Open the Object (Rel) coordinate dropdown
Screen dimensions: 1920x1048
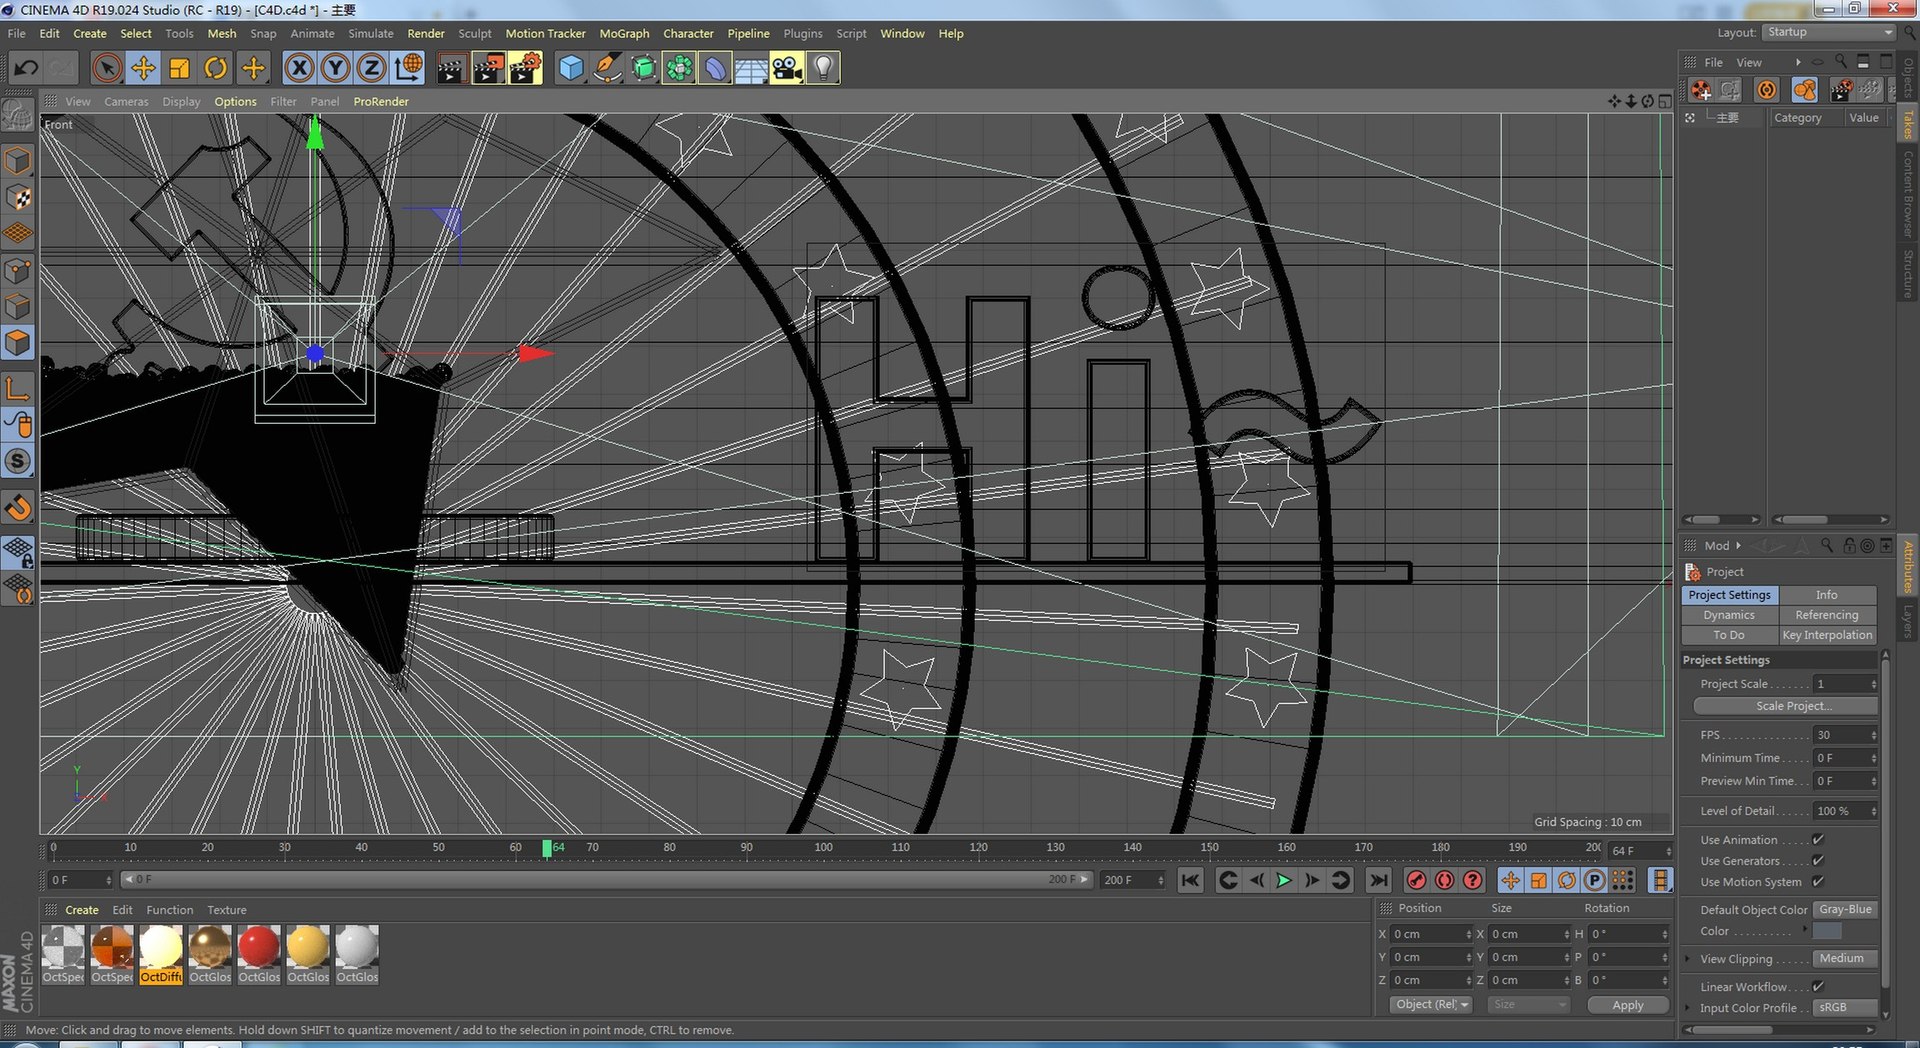pos(1431,1005)
